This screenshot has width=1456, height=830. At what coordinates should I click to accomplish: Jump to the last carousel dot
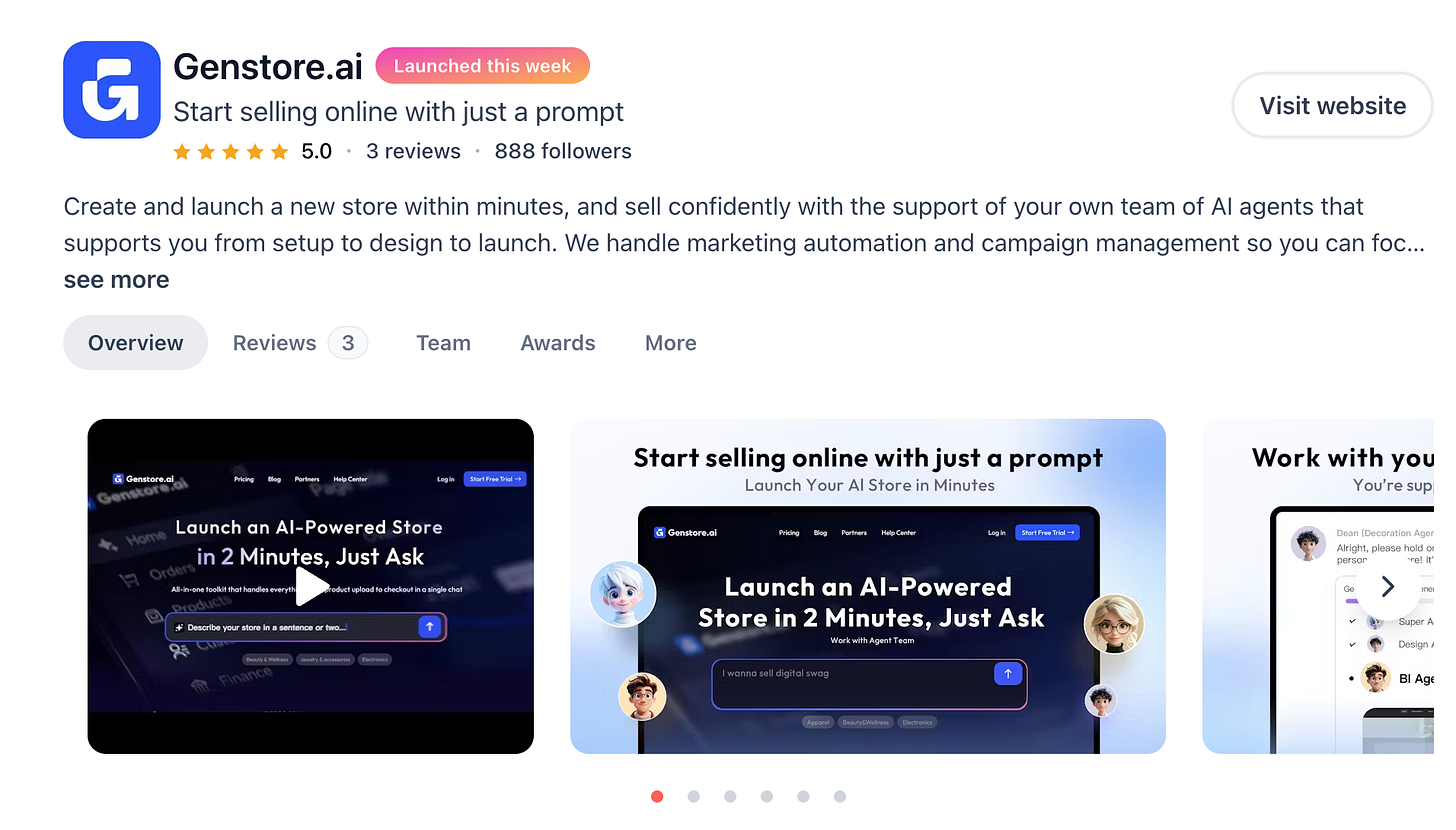[x=839, y=797]
